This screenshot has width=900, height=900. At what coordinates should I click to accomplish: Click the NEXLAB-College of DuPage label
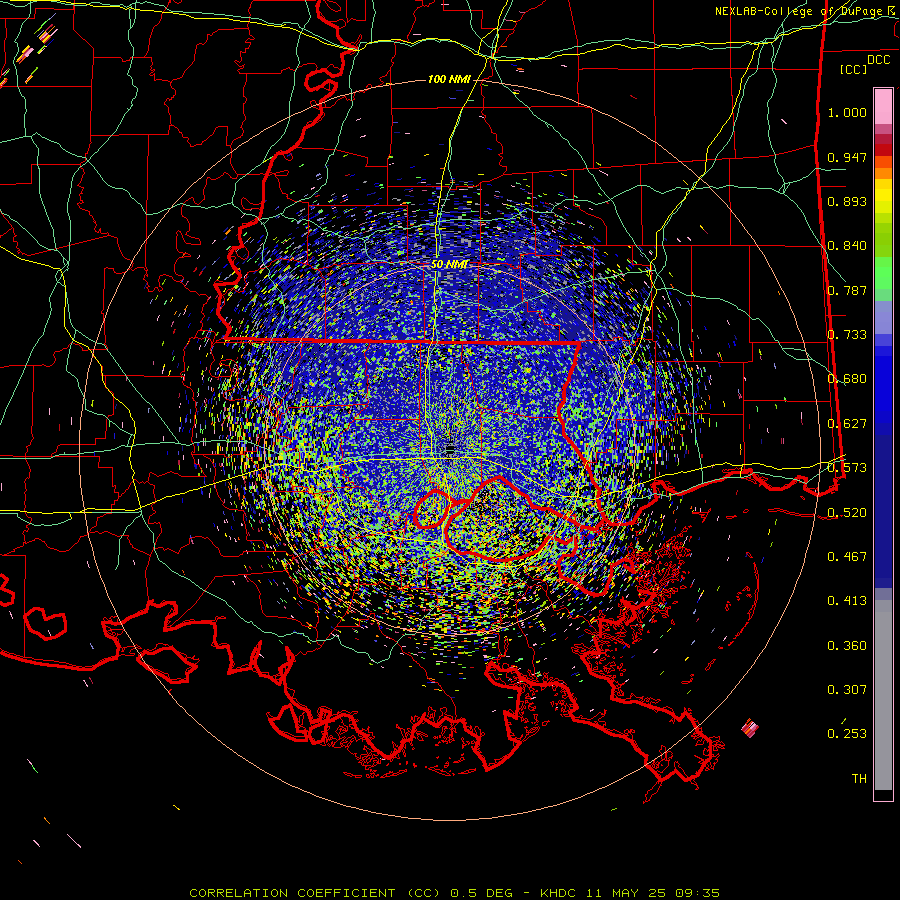801,11
